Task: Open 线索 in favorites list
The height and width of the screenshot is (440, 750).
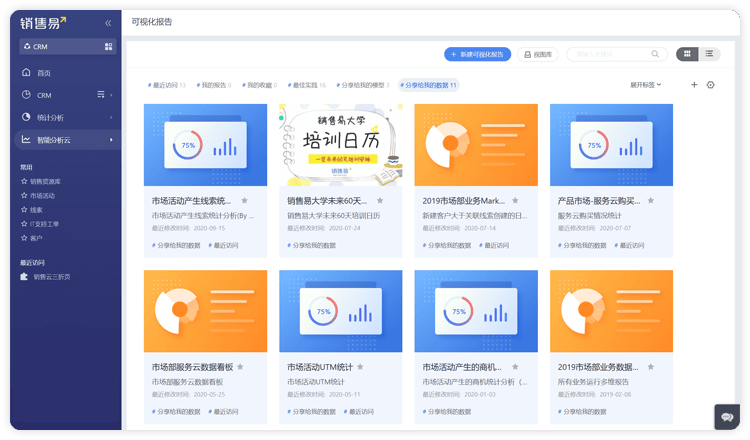Action: 36,209
